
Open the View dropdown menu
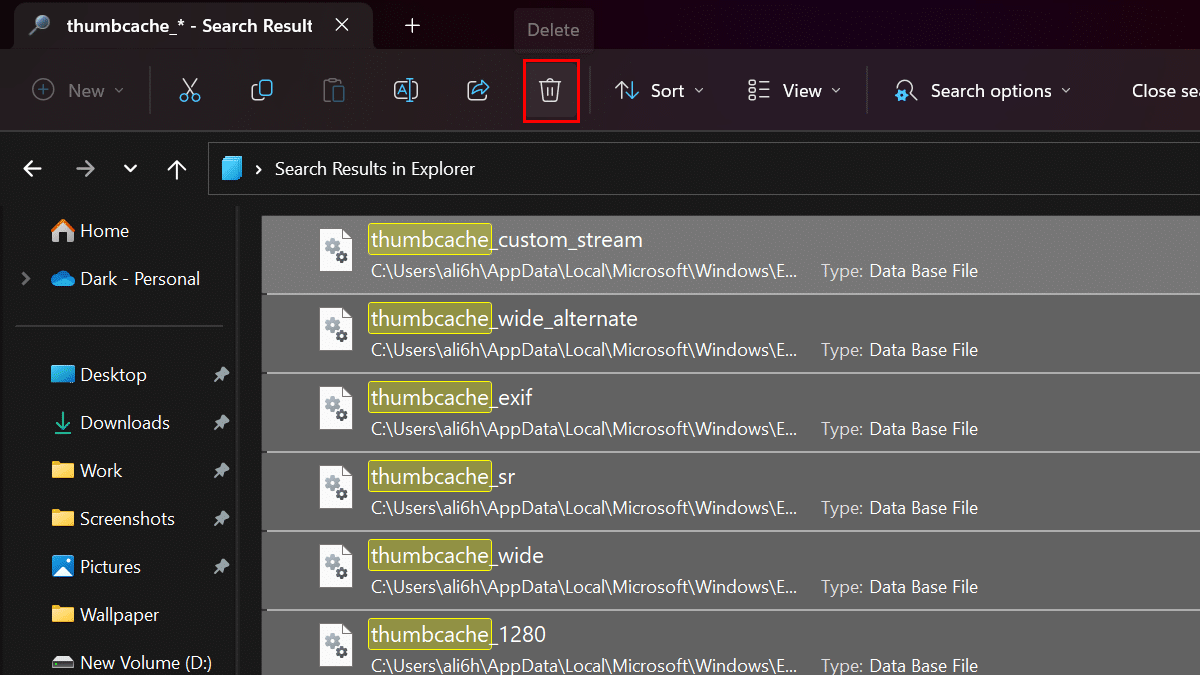click(x=794, y=91)
